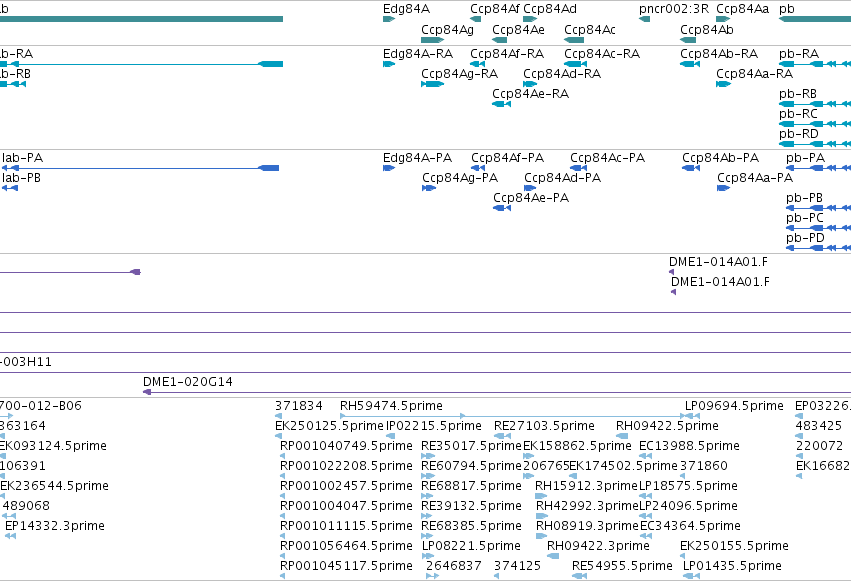
Task: Select the EK236544.5prime EST
Action: [2, 496]
